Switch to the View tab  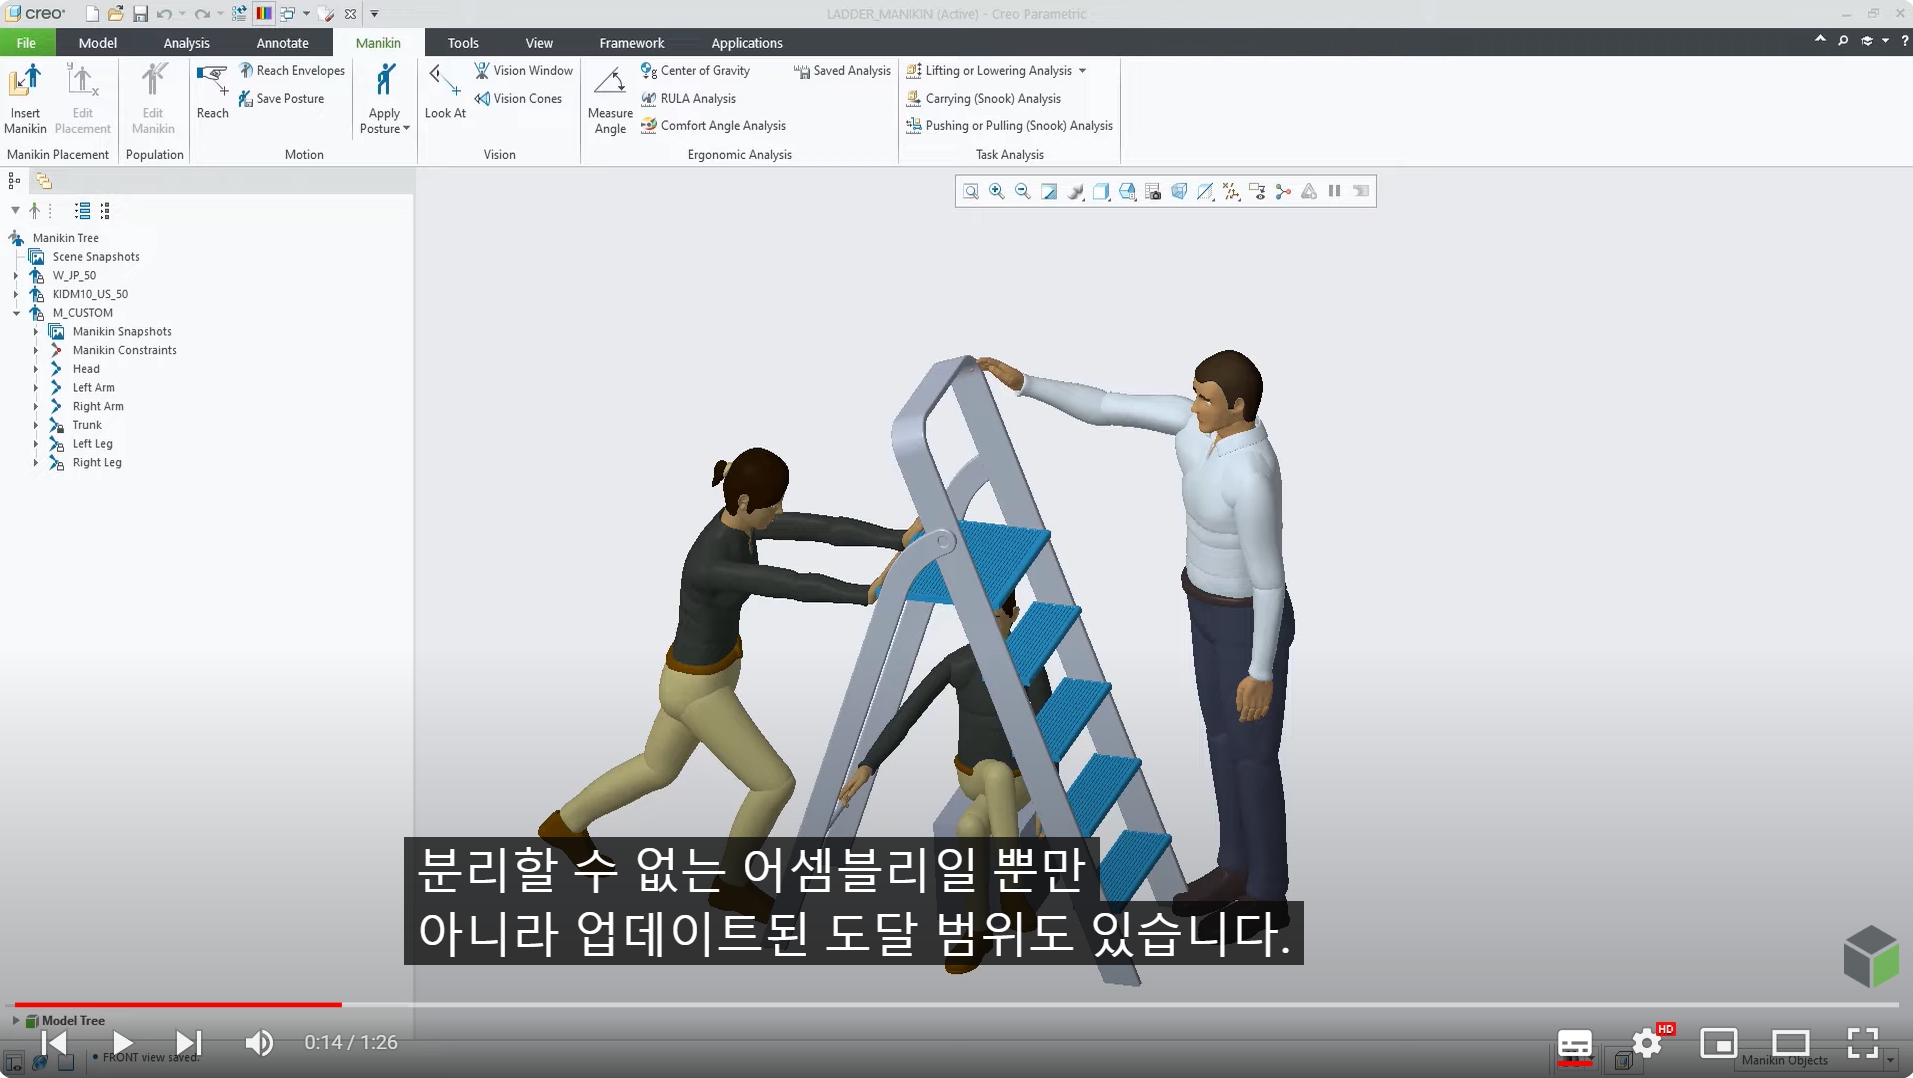(x=539, y=43)
